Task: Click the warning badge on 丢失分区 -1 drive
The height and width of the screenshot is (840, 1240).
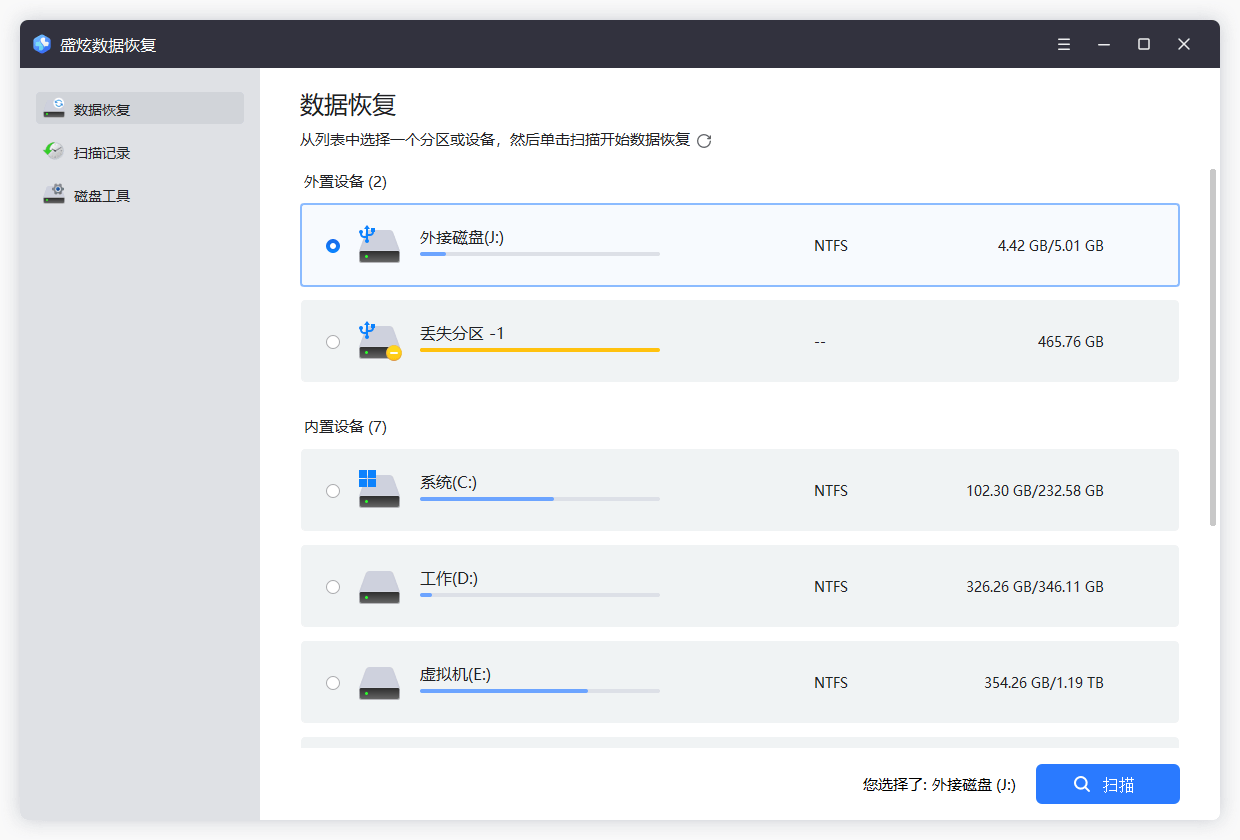Action: pos(392,354)
